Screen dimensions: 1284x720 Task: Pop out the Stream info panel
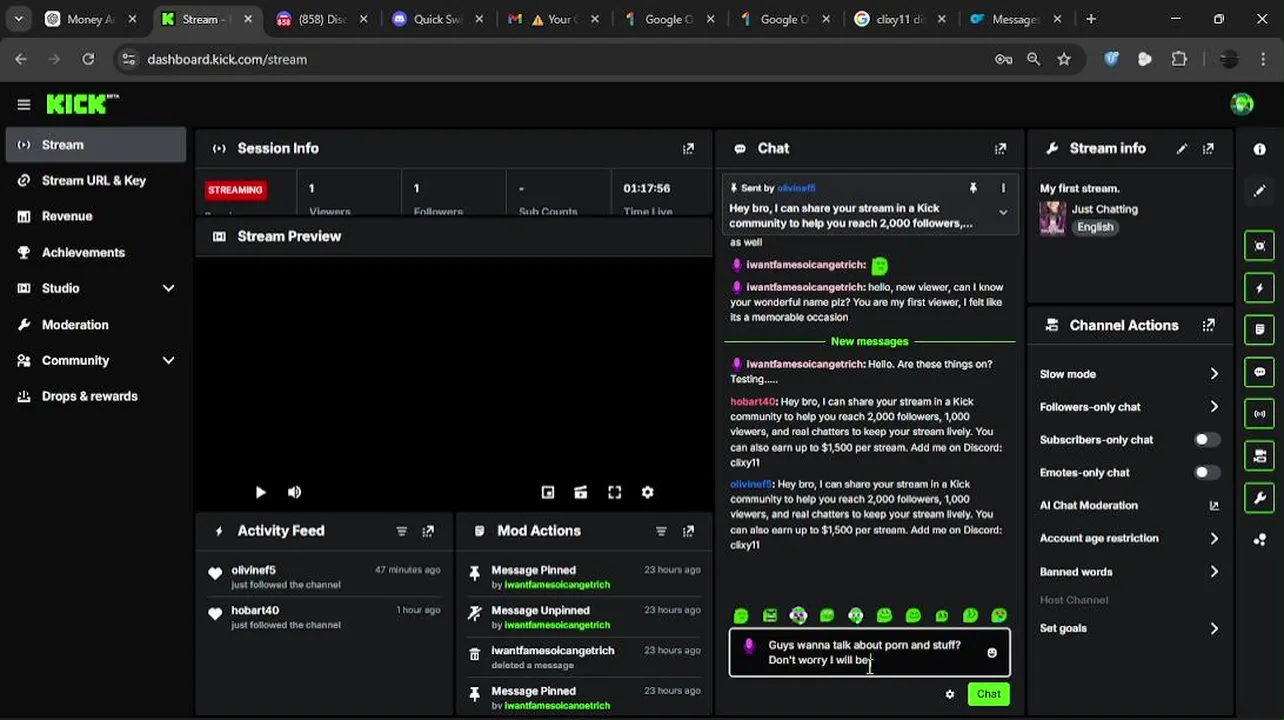click(1208, 149)
